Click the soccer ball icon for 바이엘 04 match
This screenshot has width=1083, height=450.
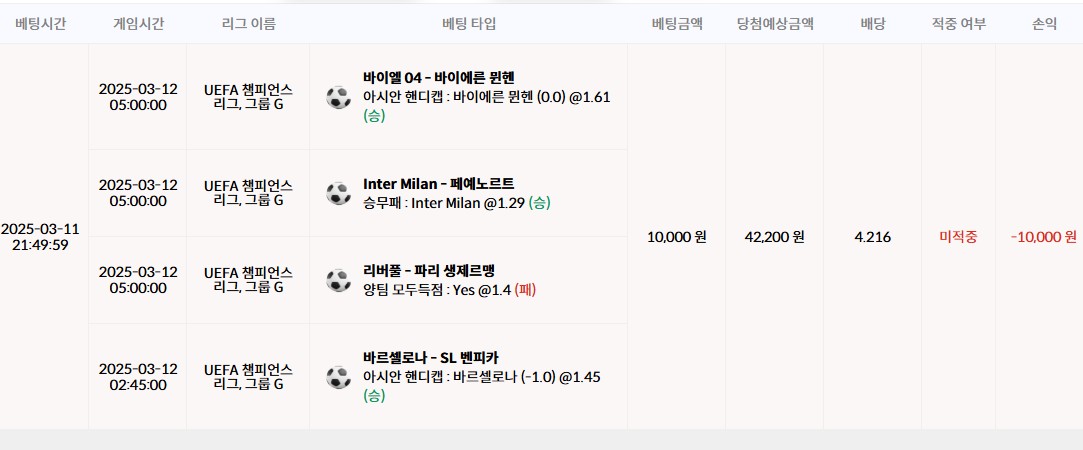click(338, 97)
